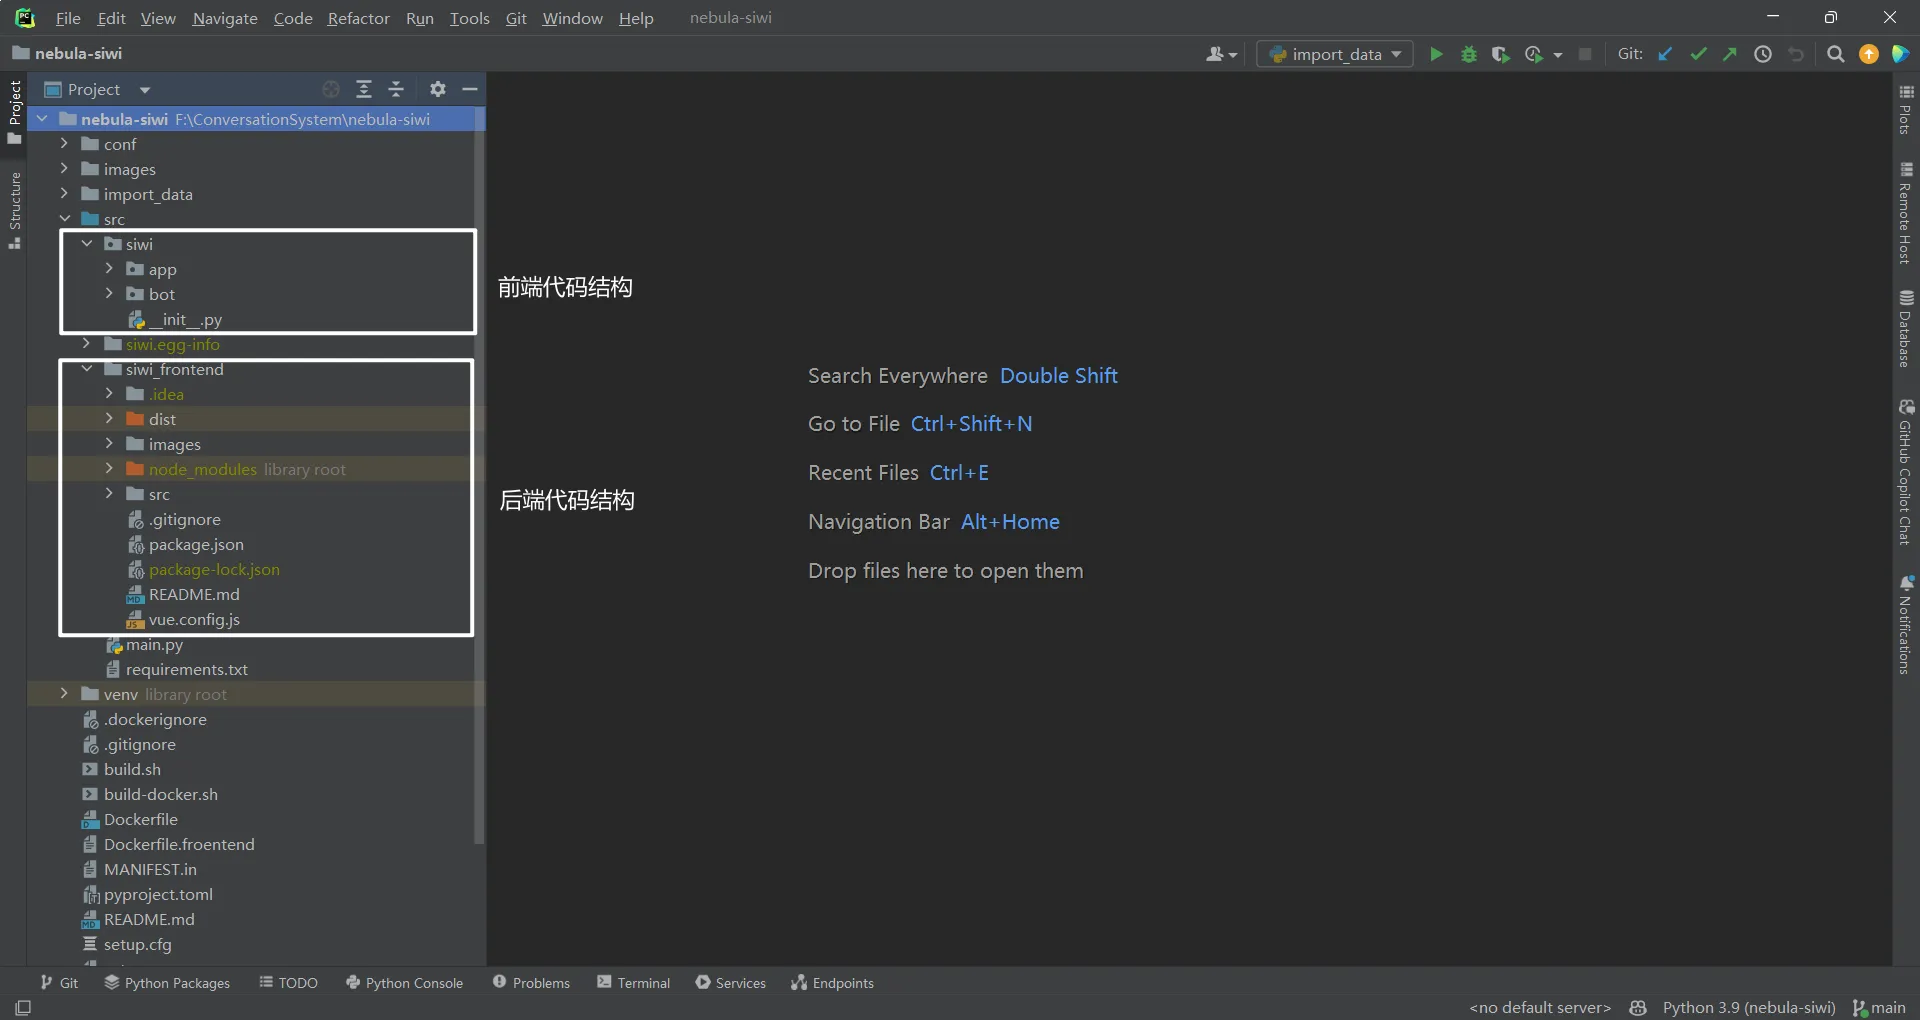
Task: Open IDE updates orange icon
Action: [1868, 54]
